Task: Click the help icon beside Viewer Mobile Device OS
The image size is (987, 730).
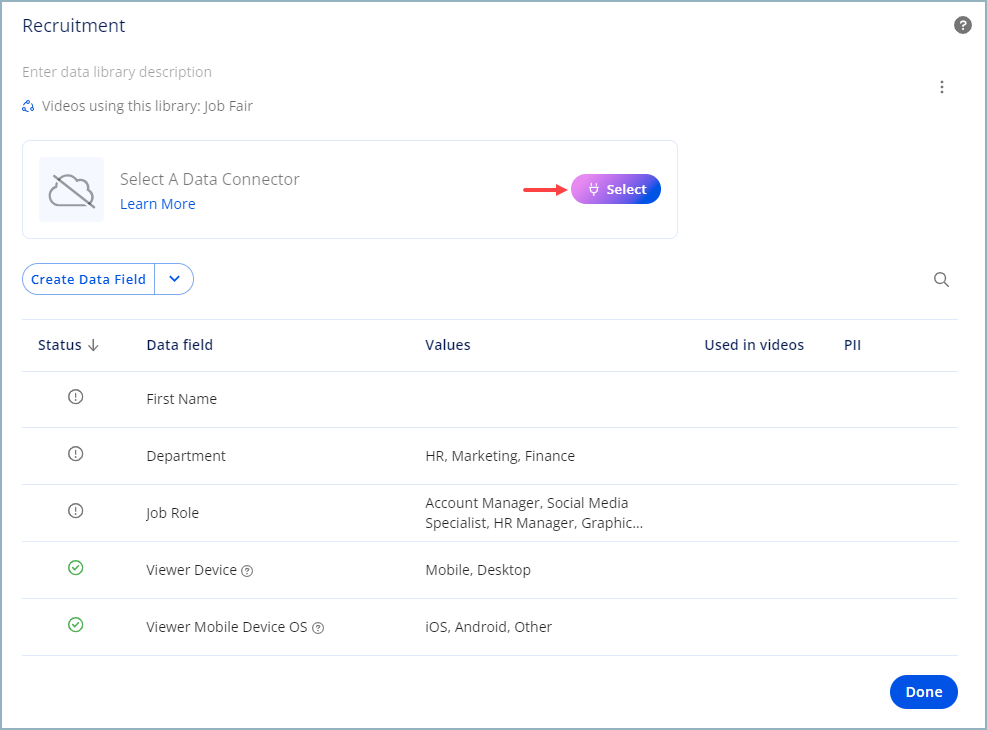Action: click(x=318, y=628)
